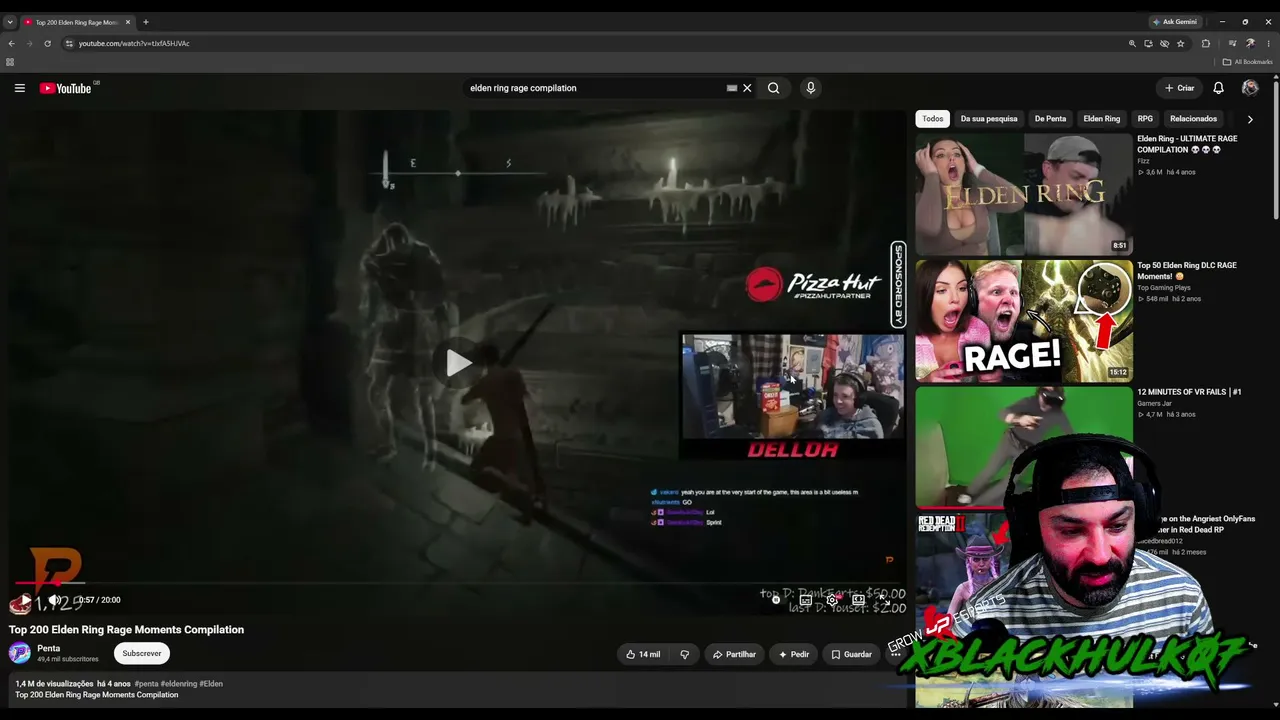
Task: Open the zoom magnifier in the address bar
Action: [x=1132, y=43]
